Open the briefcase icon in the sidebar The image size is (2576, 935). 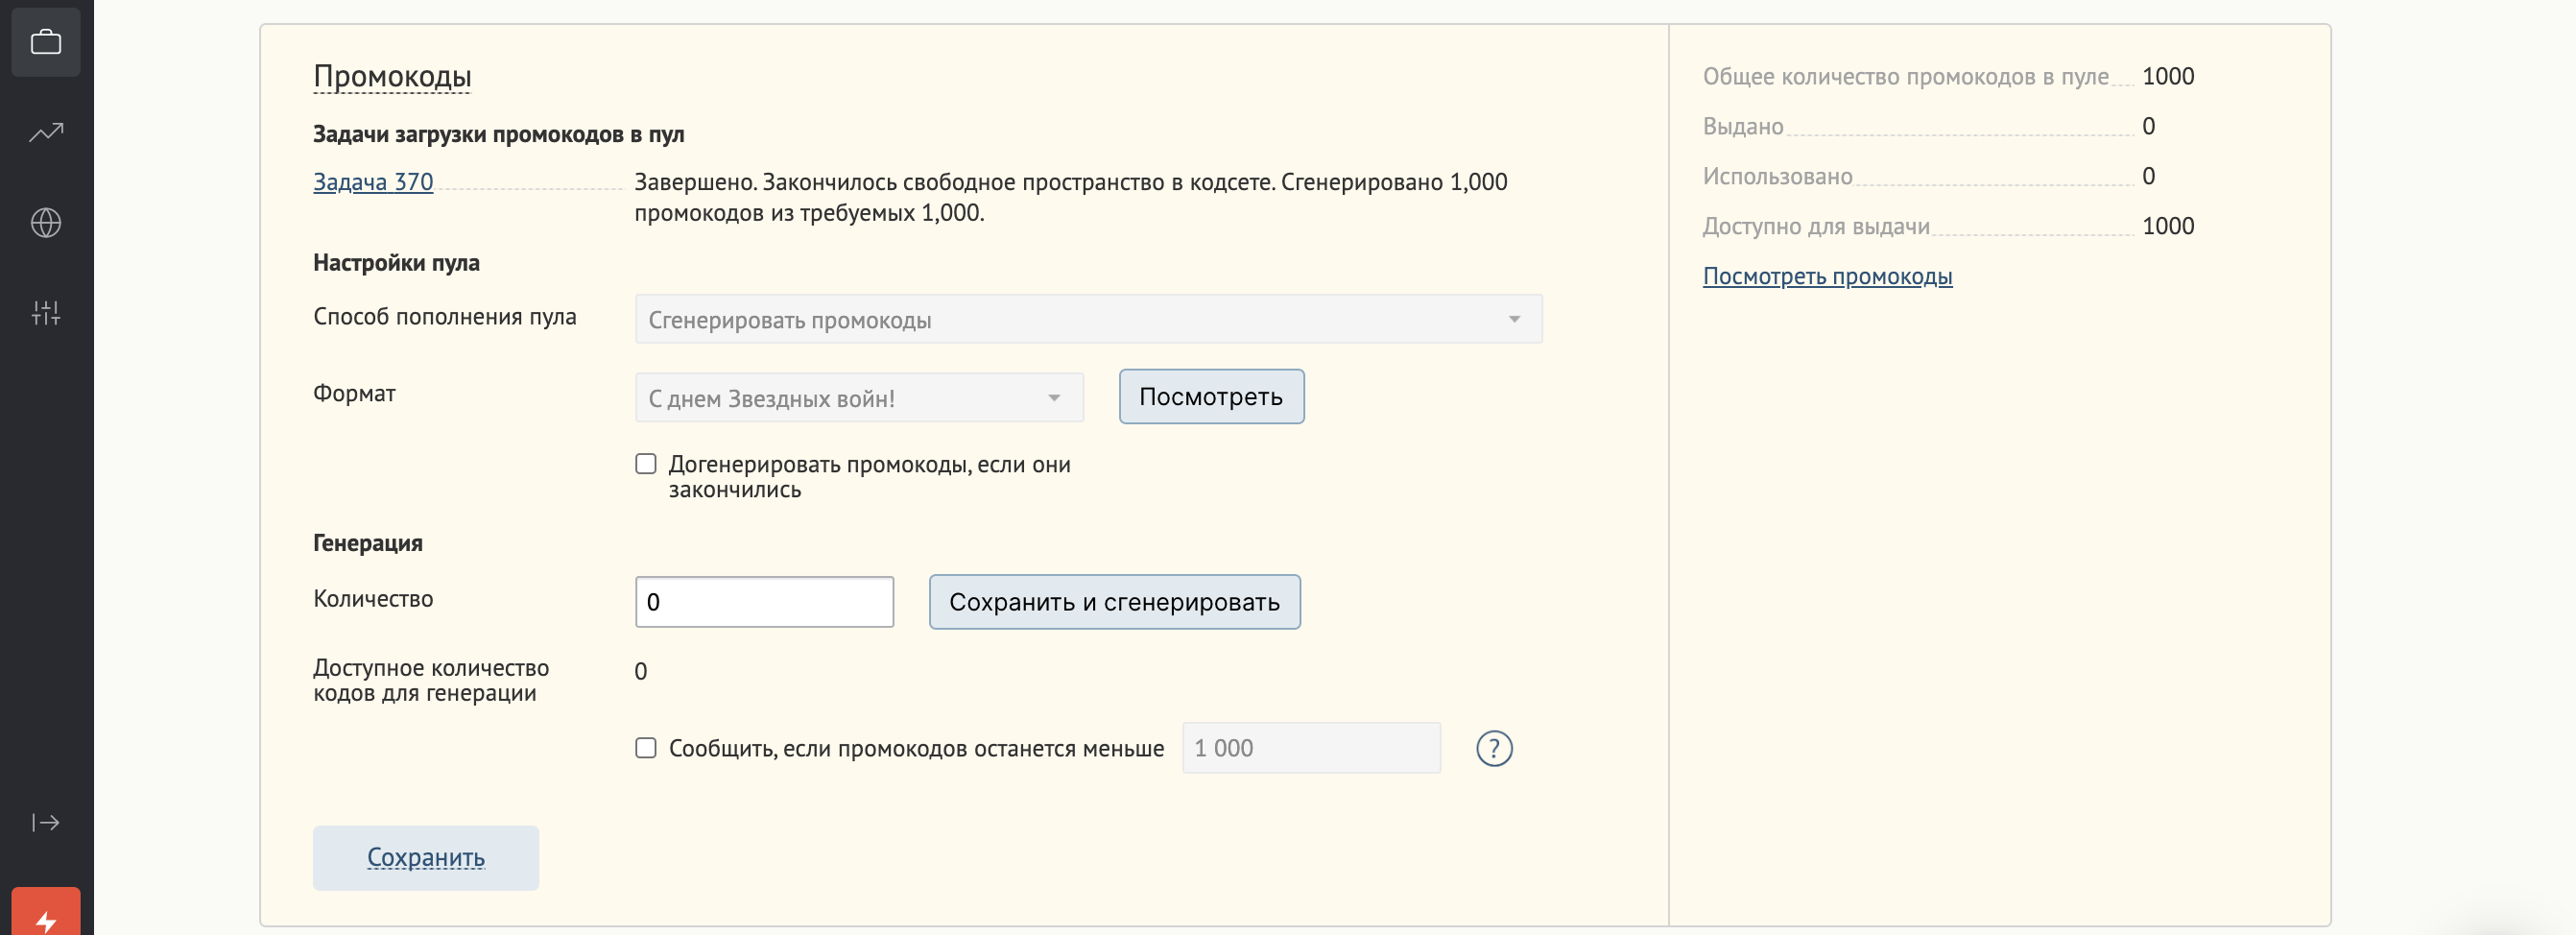click(x=46, y=42)
